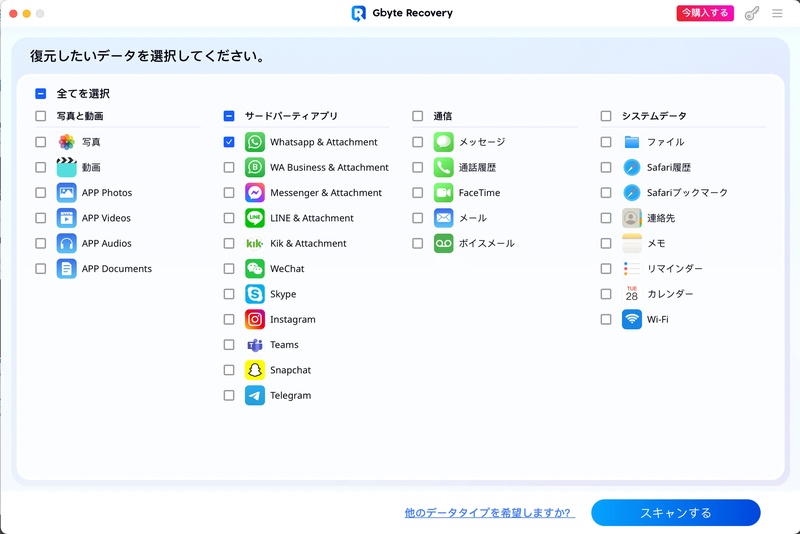The height and width of the screenshot is (534, 800).
Task: Click the call history phone icon
Action: coord(443,167)
